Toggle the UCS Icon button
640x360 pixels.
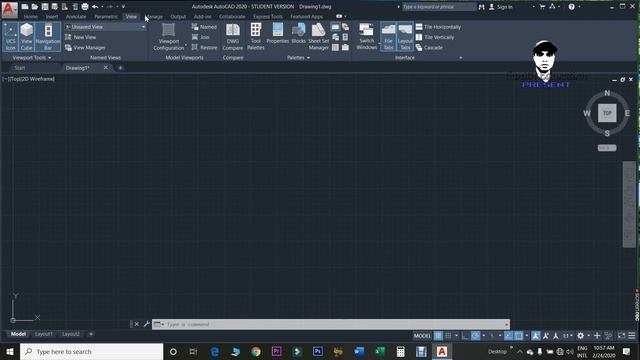tap(11, 37)
